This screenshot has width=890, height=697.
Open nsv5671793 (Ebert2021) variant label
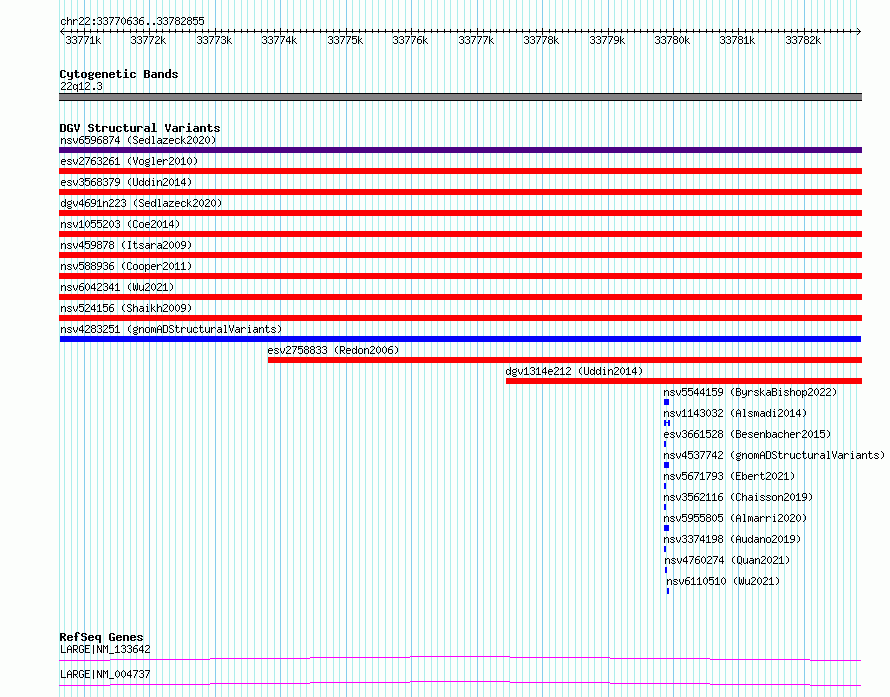[x=729, y=476]
